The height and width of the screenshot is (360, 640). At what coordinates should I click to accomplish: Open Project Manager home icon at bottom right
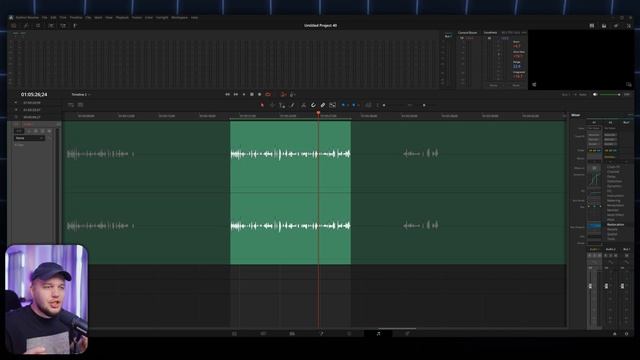[x=615, y=333]
